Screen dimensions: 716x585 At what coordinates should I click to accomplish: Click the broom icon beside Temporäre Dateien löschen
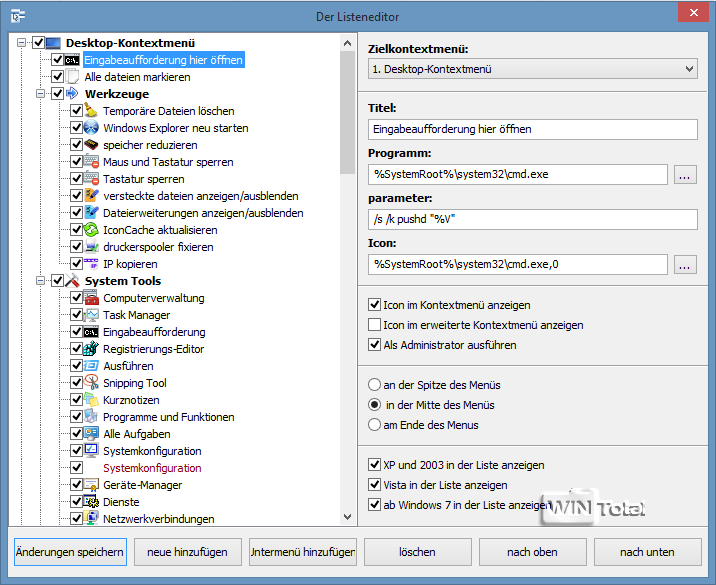tap(91, 111)
